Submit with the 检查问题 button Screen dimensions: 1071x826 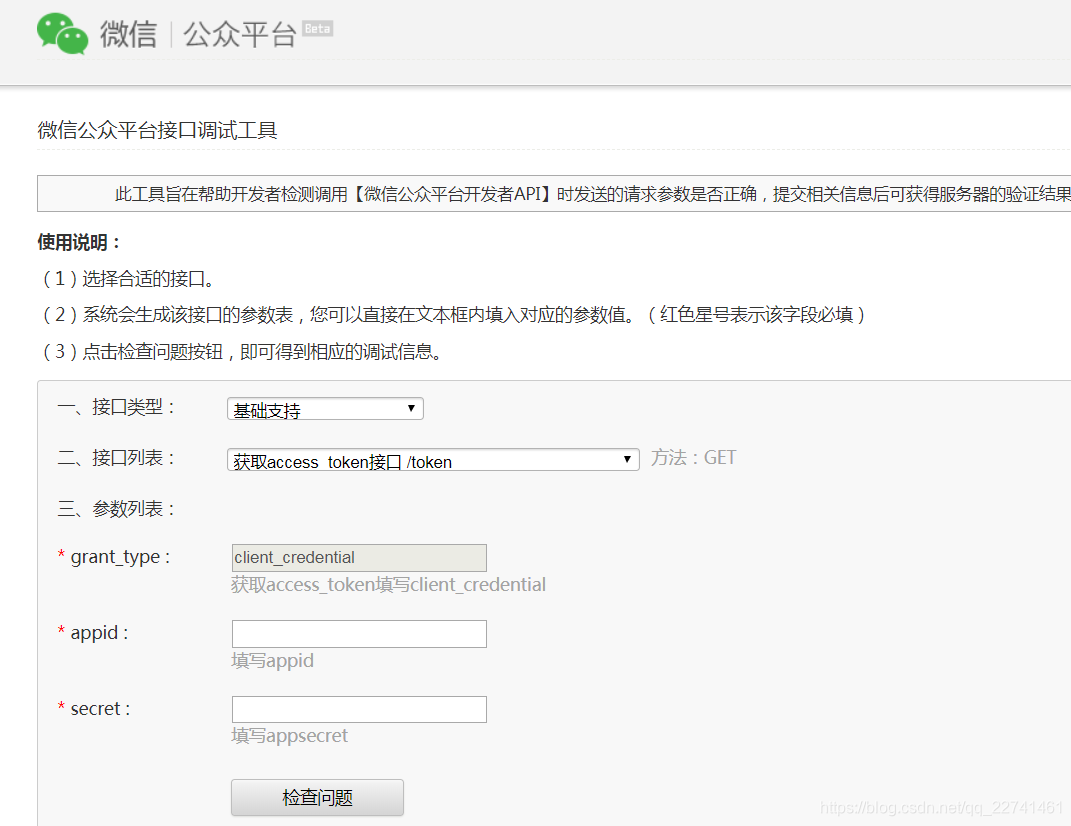click(x=318, y=797)
